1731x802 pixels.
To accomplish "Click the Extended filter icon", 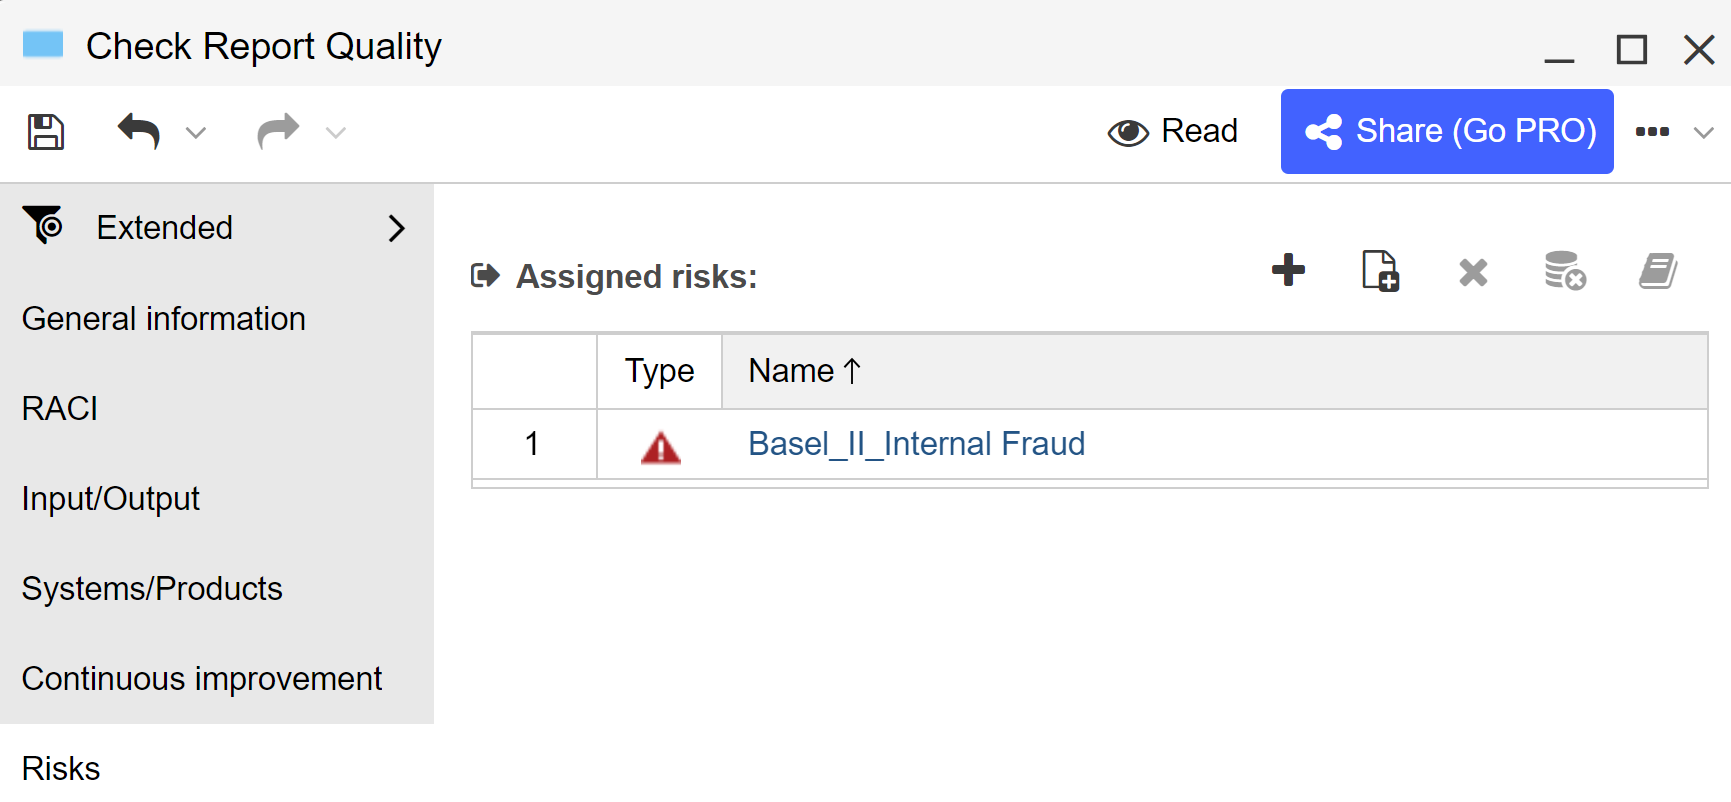I will [x=43, y=225].
